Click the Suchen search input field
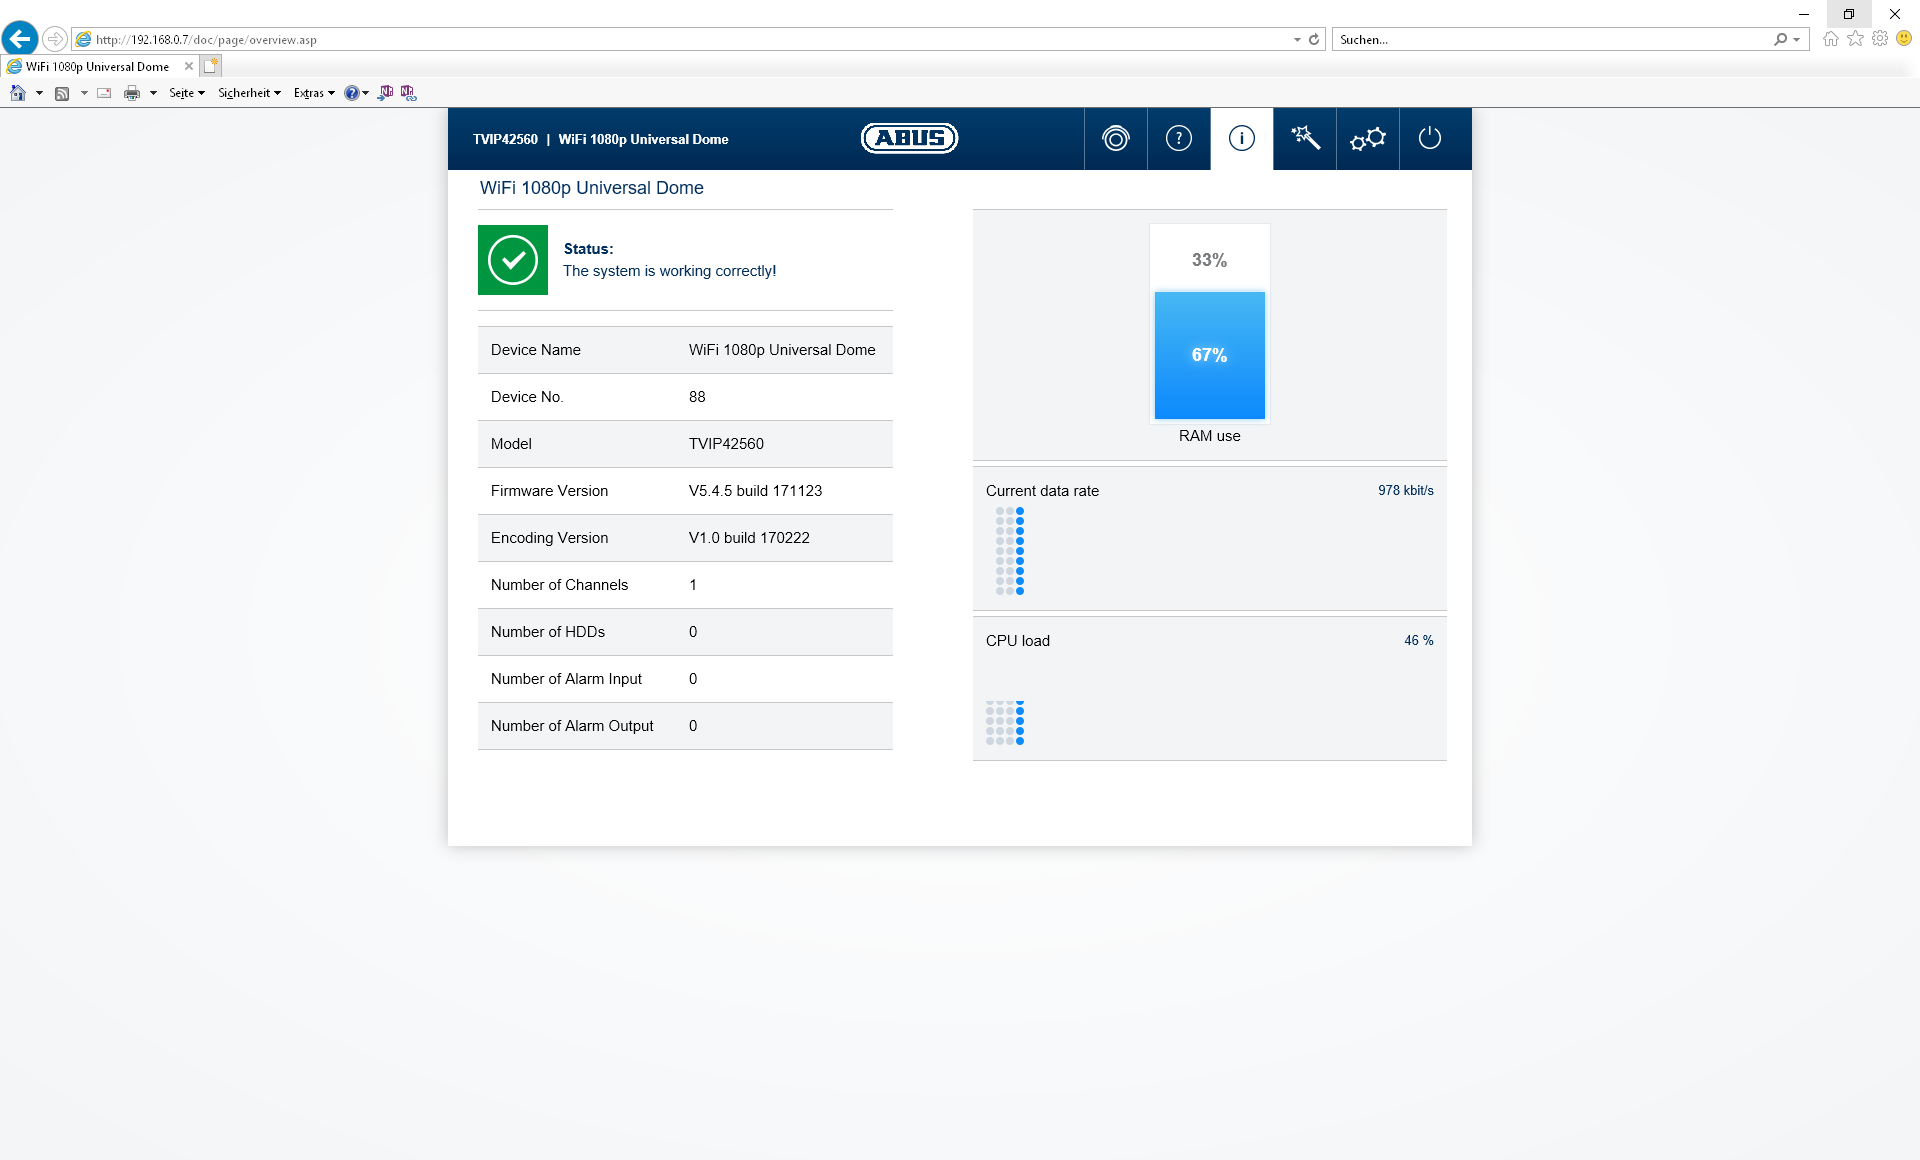The height and width of the screenshot is (1160, 1920). coord(1550,40)
